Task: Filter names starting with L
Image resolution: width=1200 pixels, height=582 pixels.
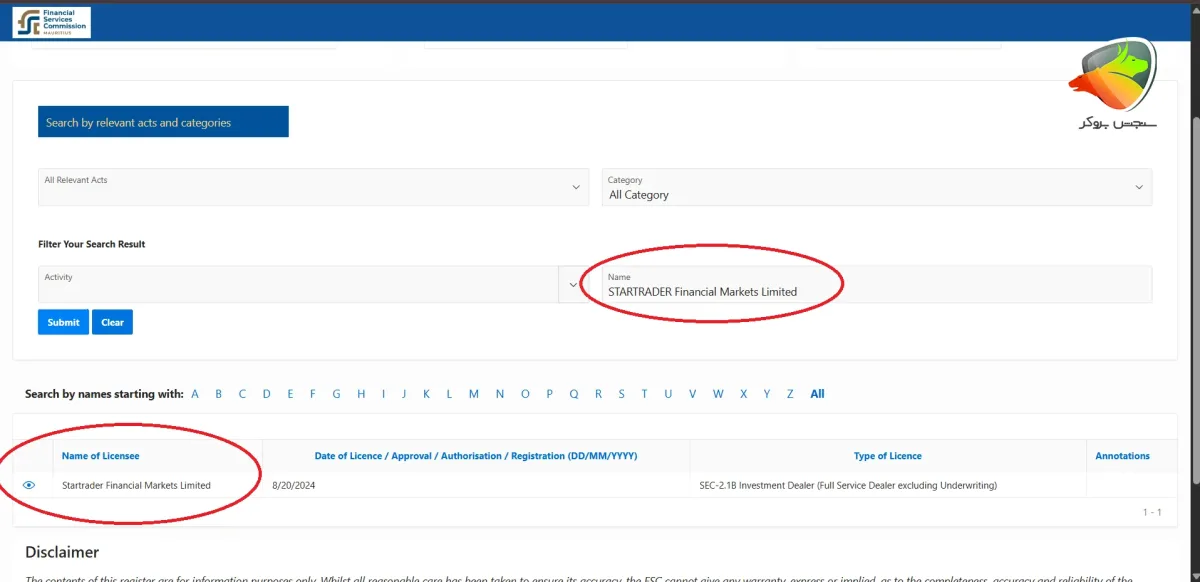Action: 449,394
